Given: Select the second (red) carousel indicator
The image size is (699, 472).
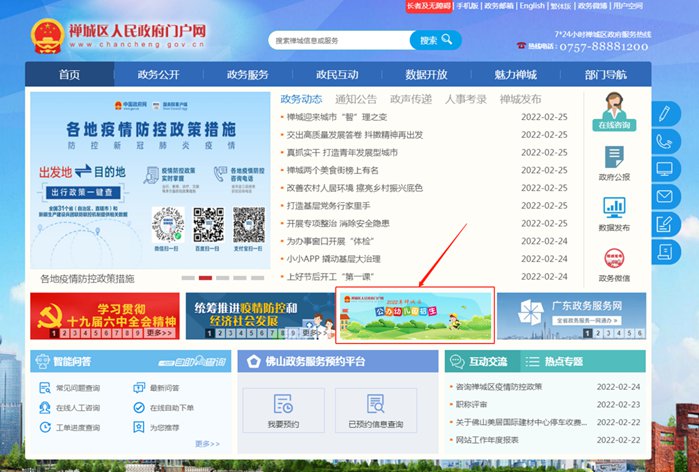Looking at the screenshot, I should [x=206, y=278].
